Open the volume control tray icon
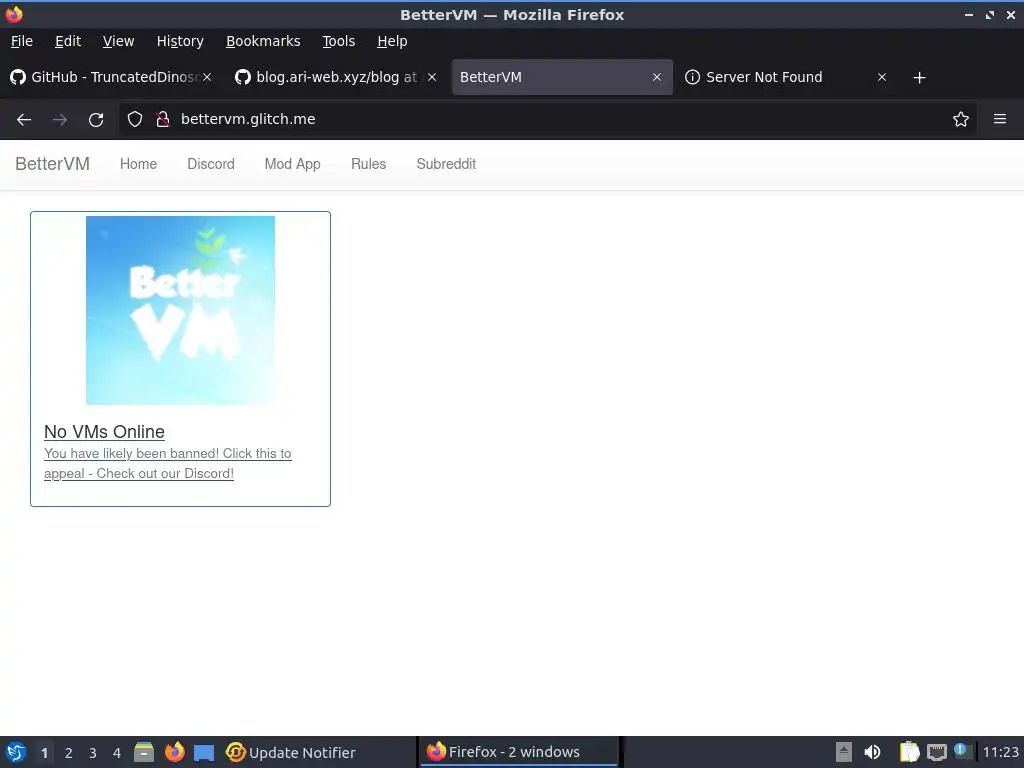The width and height of the screenshot is (1024, 768). pos(872,752)
